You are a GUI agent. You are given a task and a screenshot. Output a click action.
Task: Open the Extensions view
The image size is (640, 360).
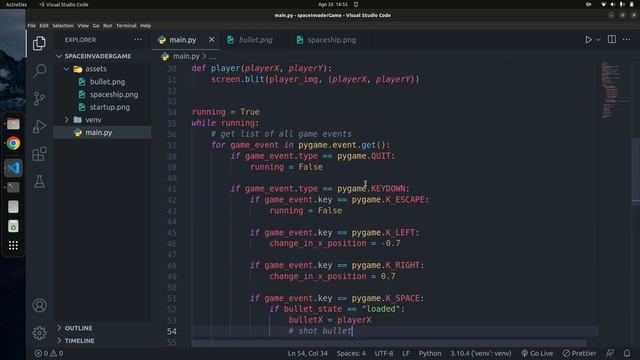[39, 154]
